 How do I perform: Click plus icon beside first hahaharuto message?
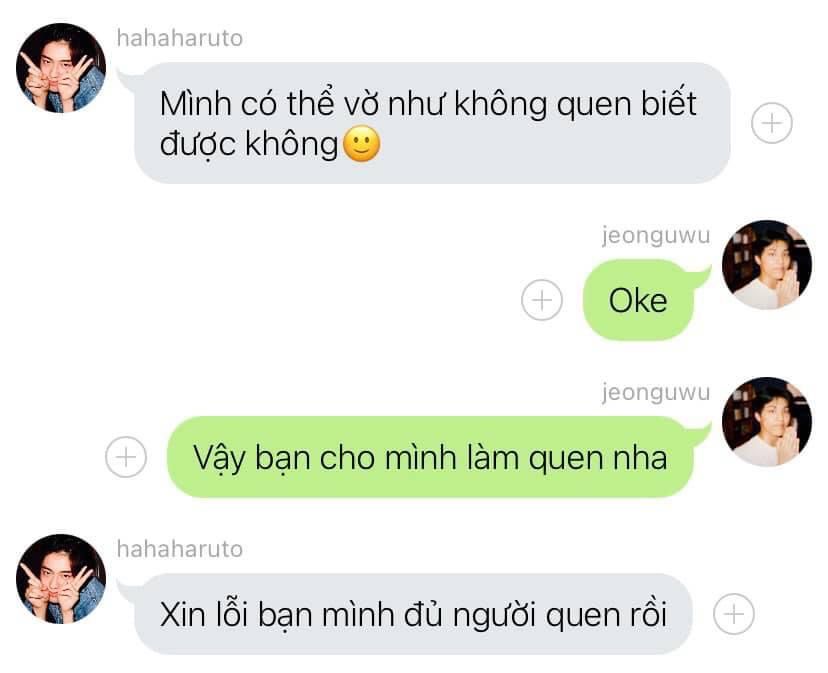point(771,123)
